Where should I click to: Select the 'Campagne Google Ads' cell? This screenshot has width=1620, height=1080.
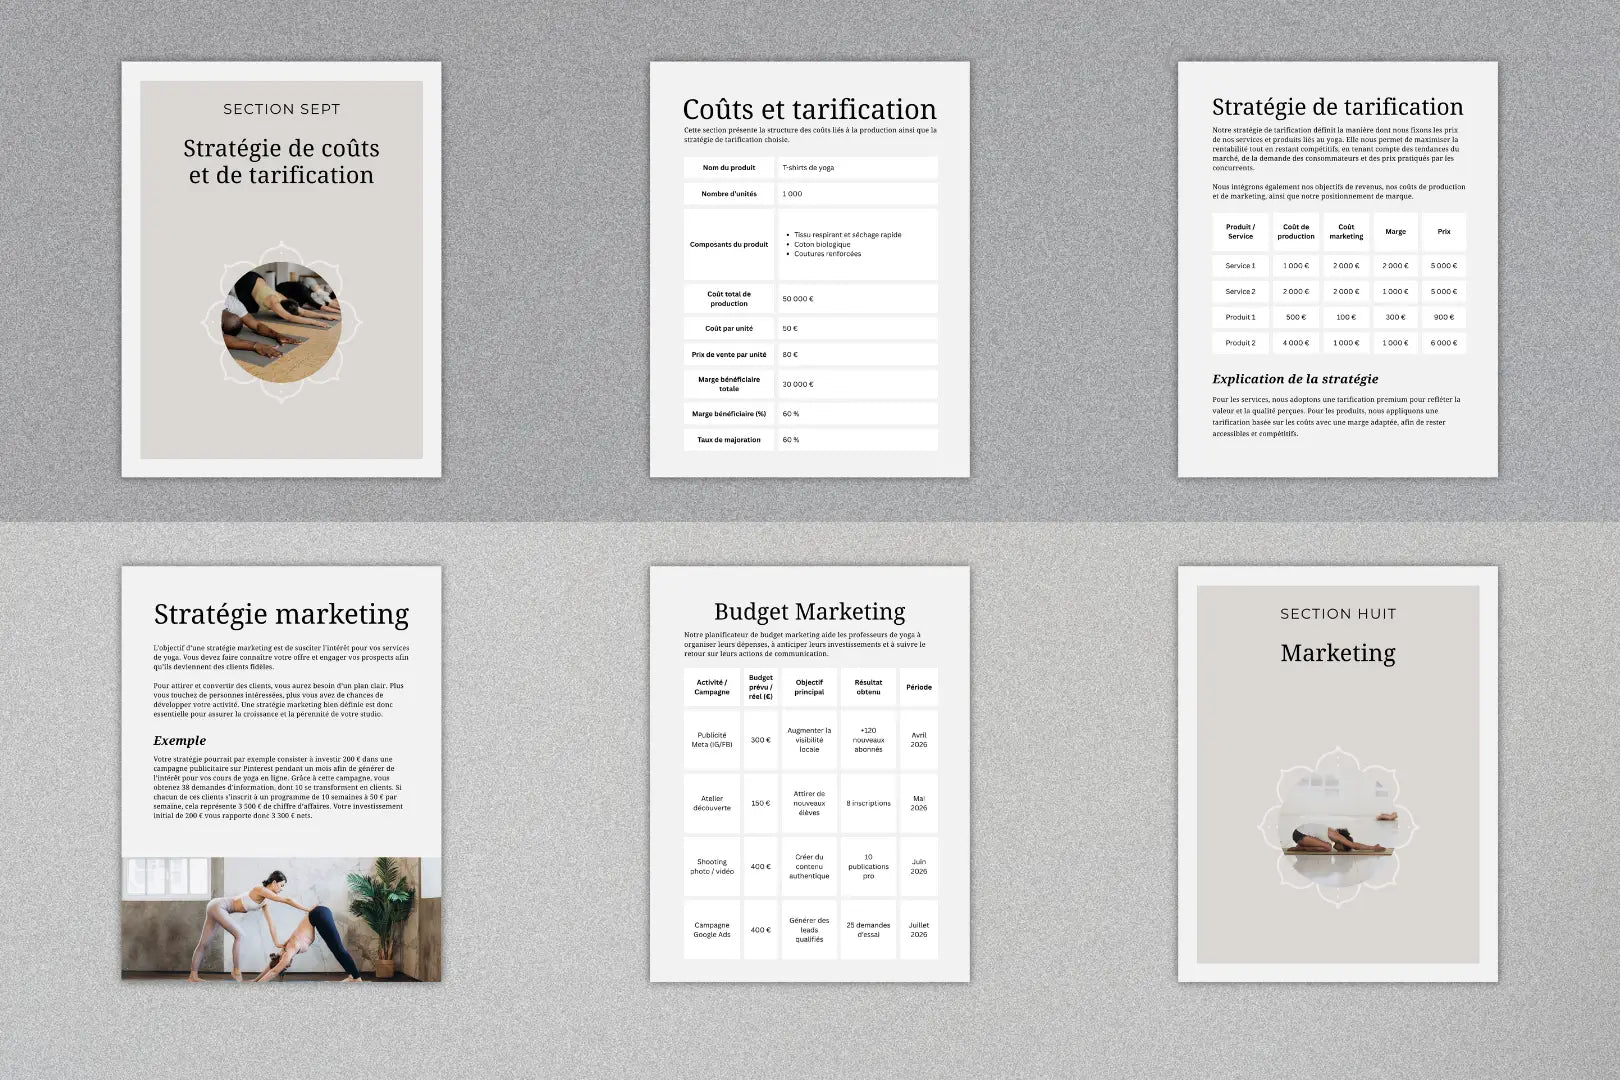(712, 930)
